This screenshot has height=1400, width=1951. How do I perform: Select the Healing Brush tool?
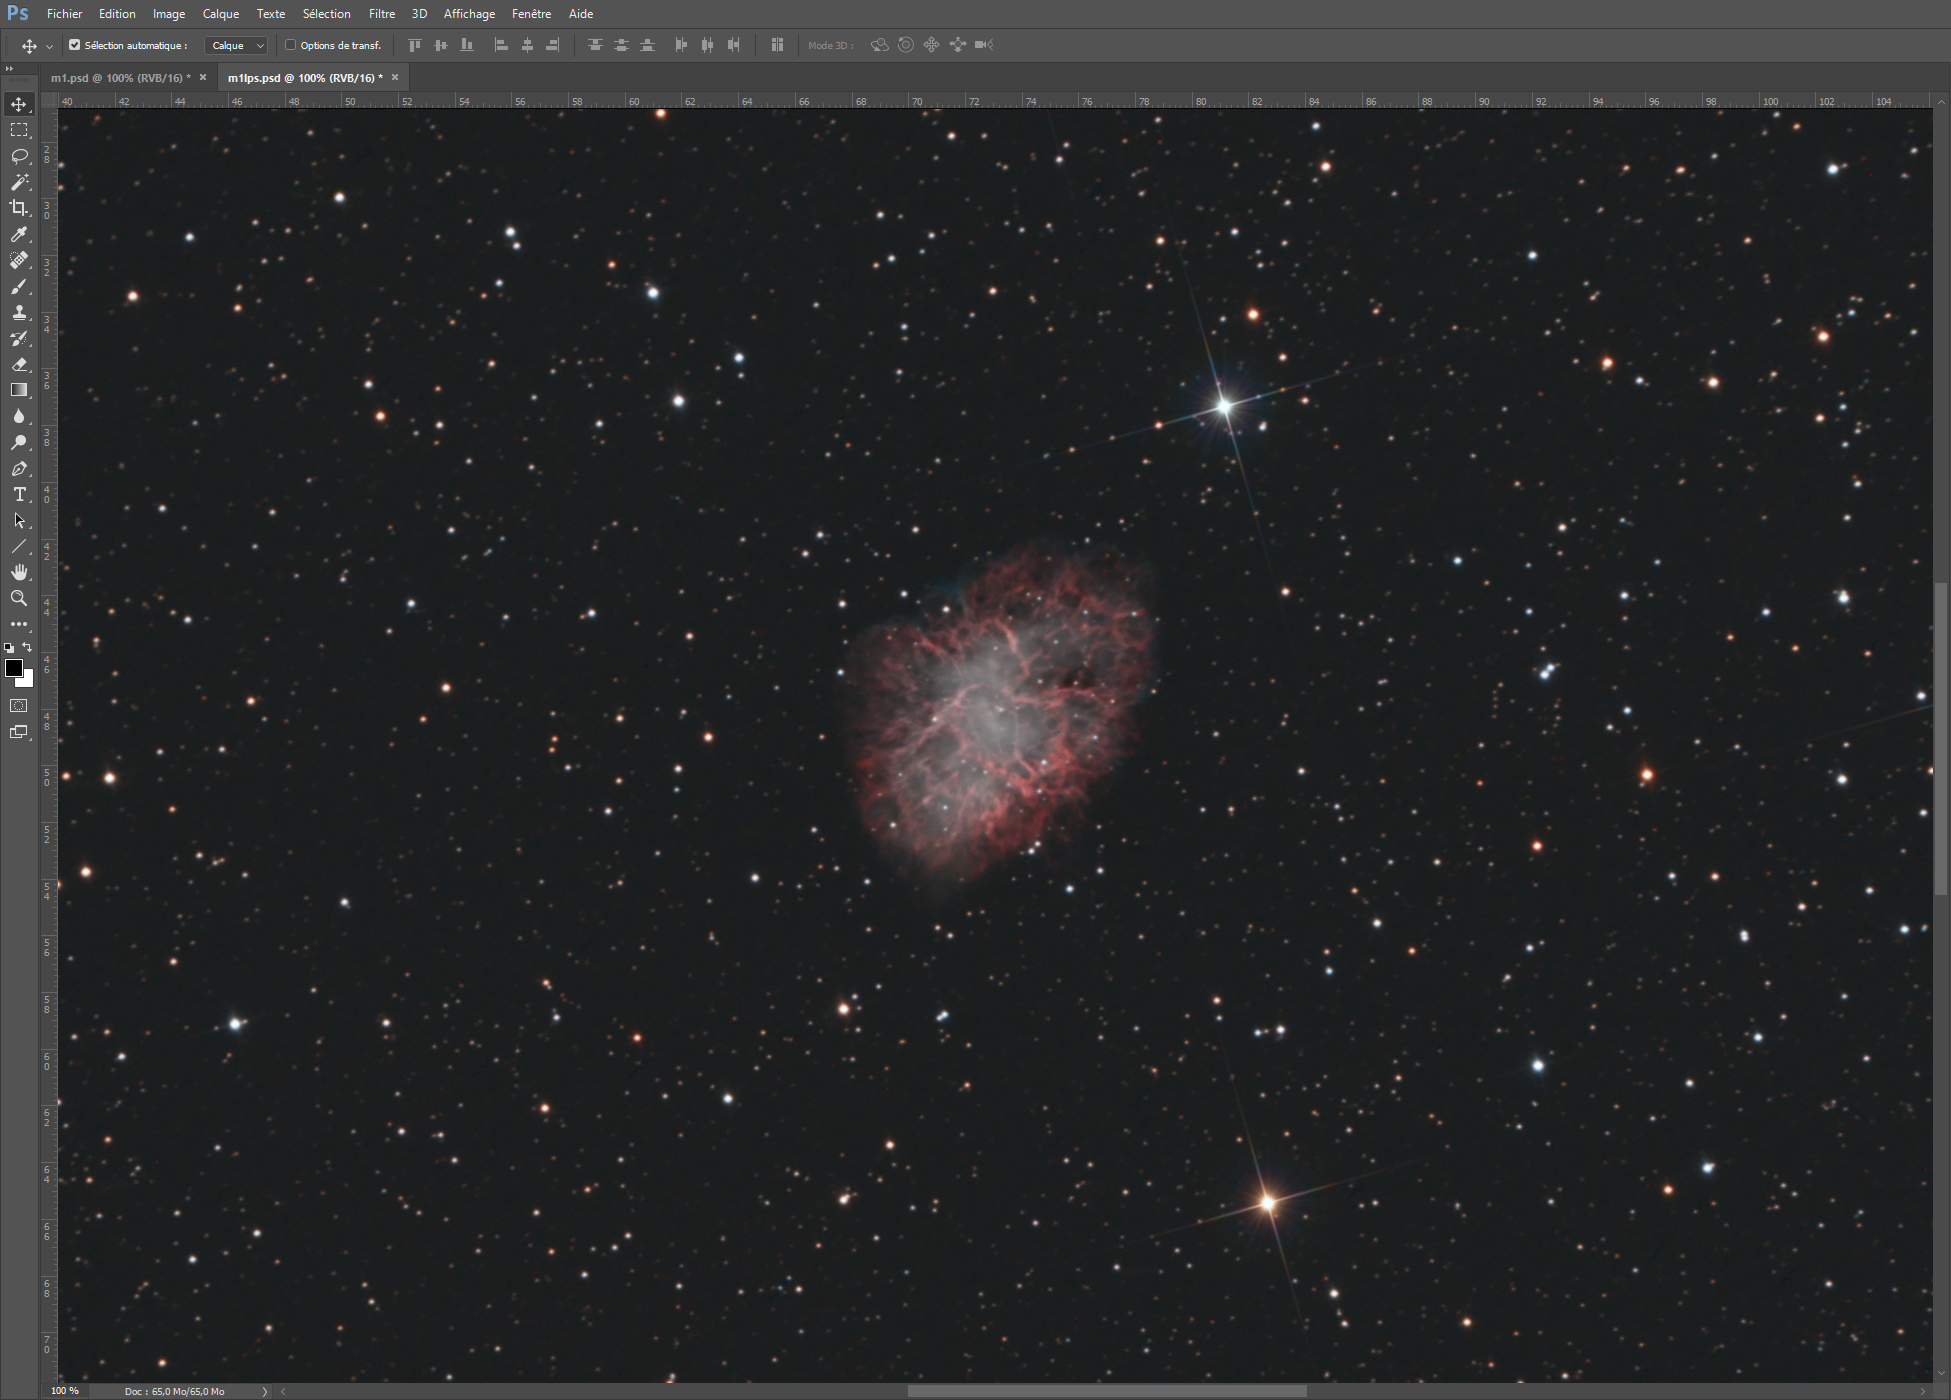click(x=19, y=260)
